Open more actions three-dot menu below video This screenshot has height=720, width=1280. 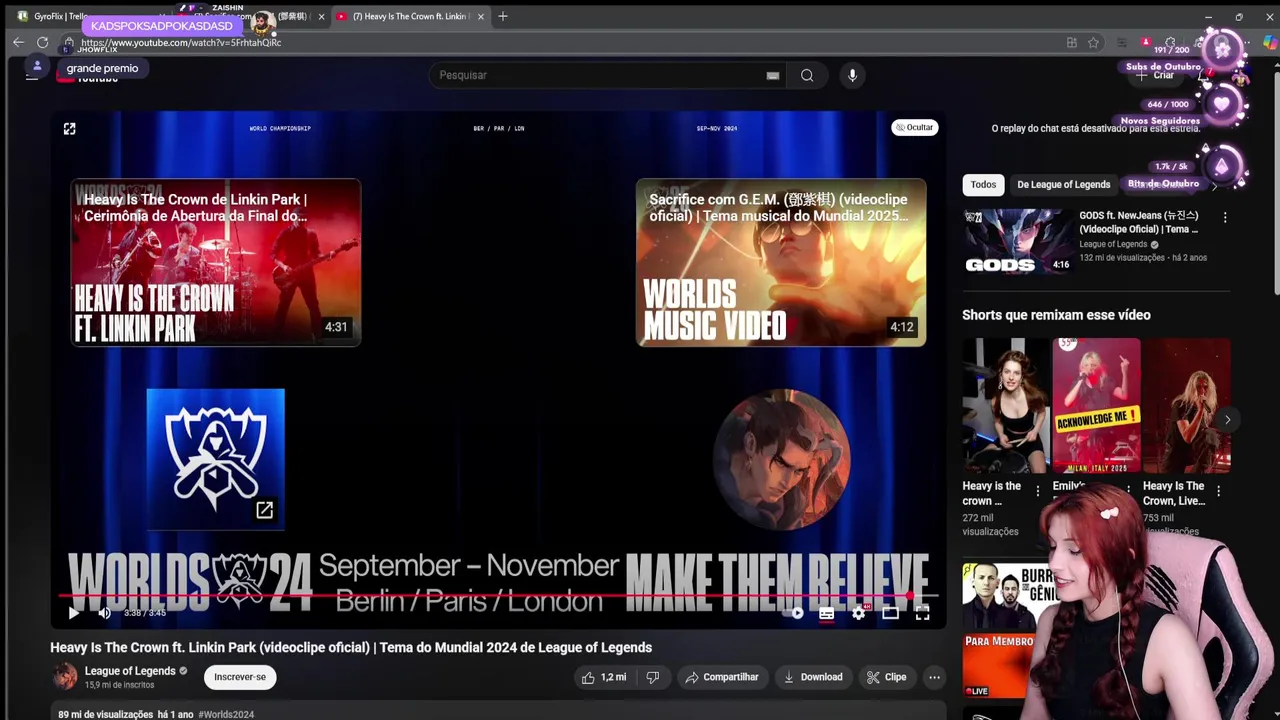click(934, 677)
